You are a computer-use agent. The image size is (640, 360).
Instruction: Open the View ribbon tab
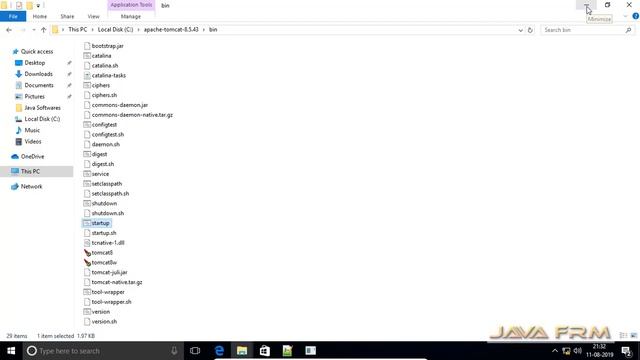pyautogui.click(x=93, y=16)
